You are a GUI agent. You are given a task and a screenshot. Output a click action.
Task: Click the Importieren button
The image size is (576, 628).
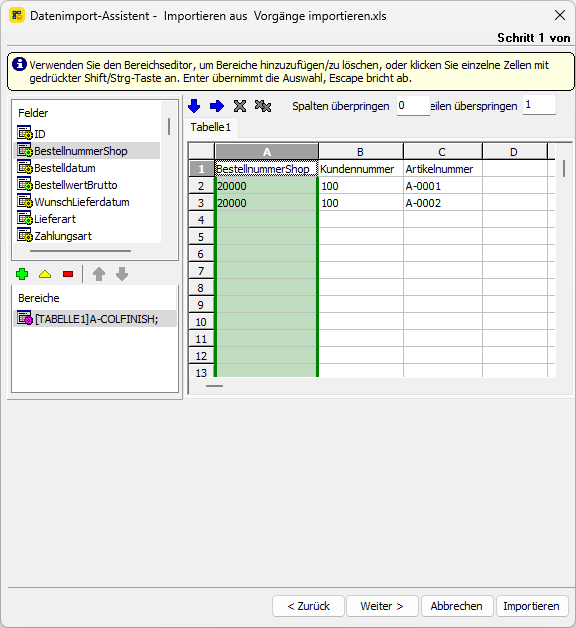click(x=532, y=606)
